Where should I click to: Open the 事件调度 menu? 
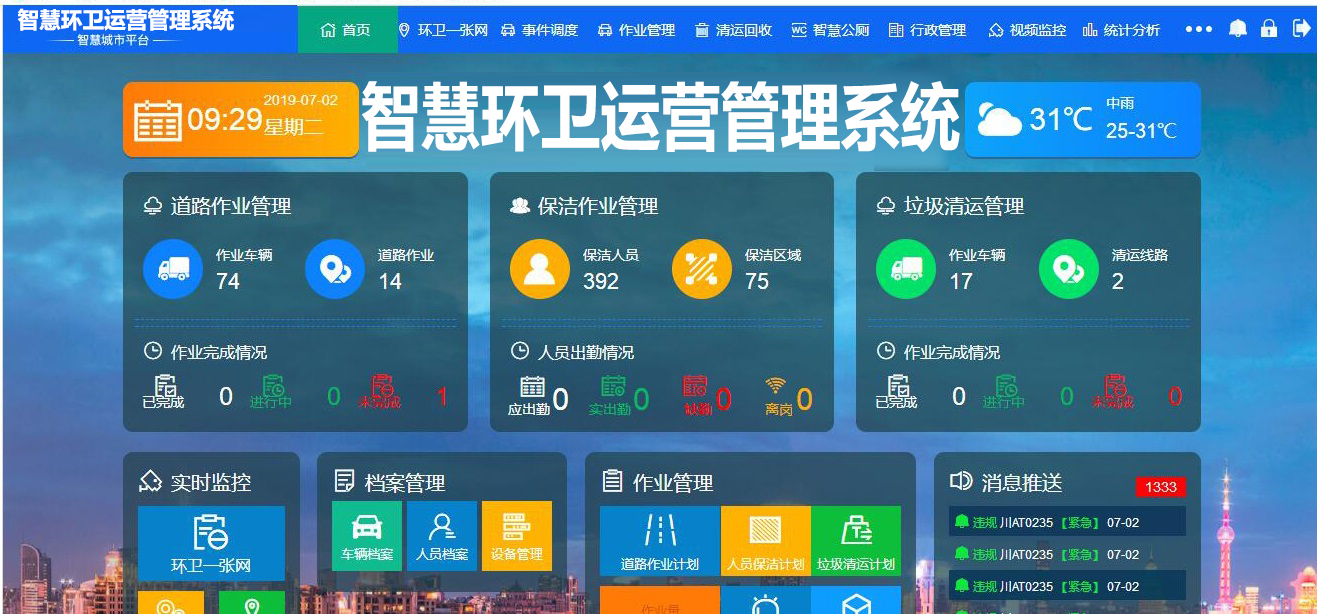click(x=539, y=30)
